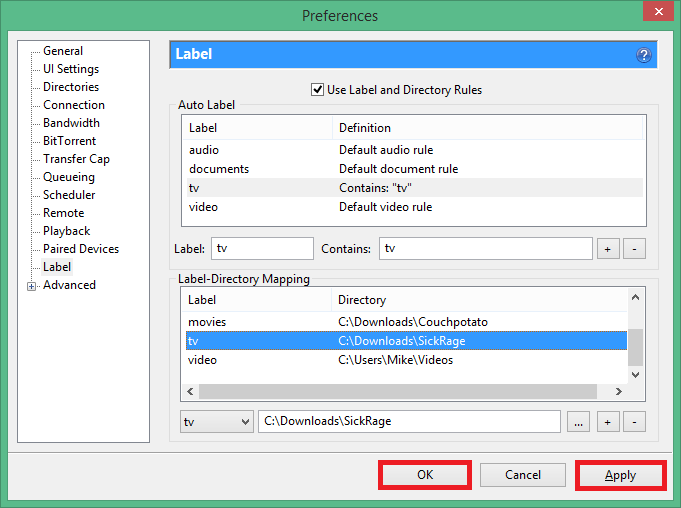Select BitTorrent in the settings tree

70,141
